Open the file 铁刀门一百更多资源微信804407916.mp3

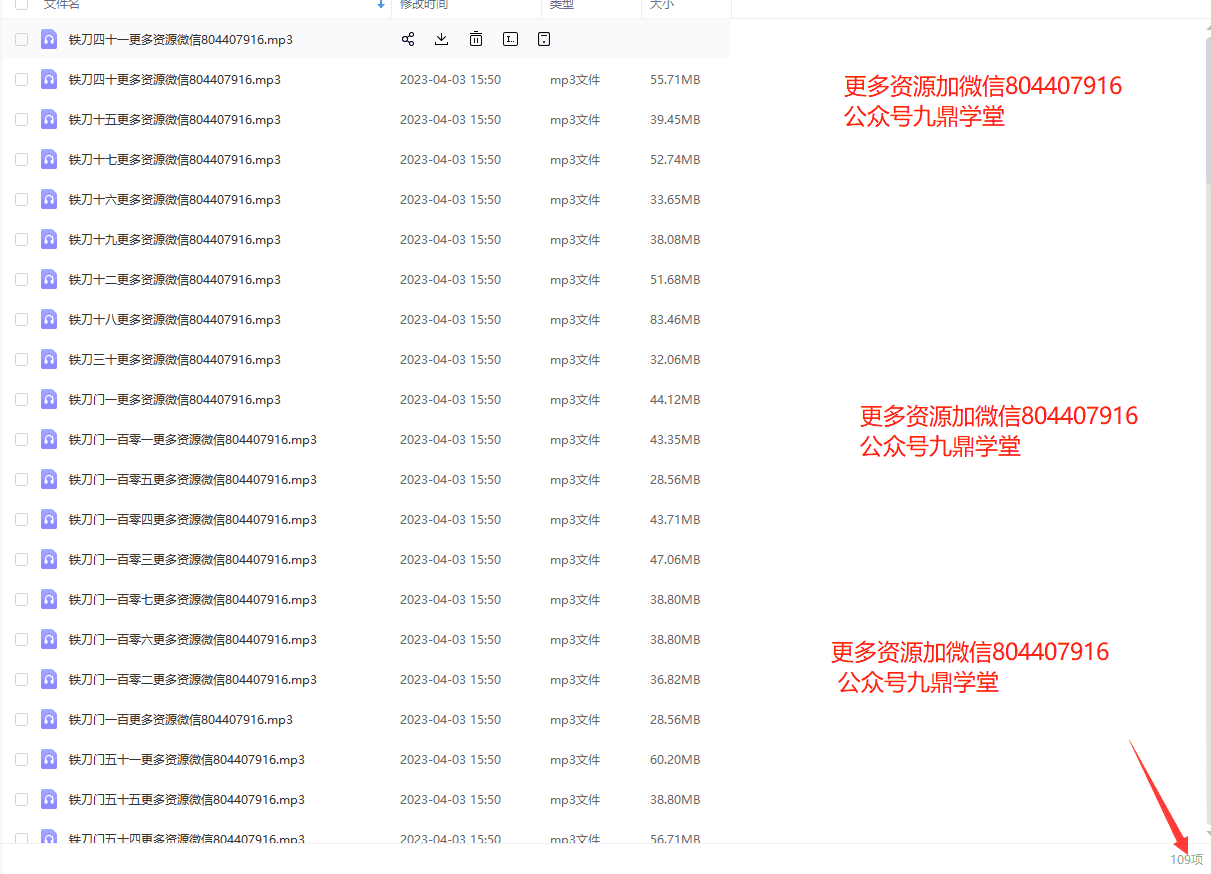[x=180, y=719]
